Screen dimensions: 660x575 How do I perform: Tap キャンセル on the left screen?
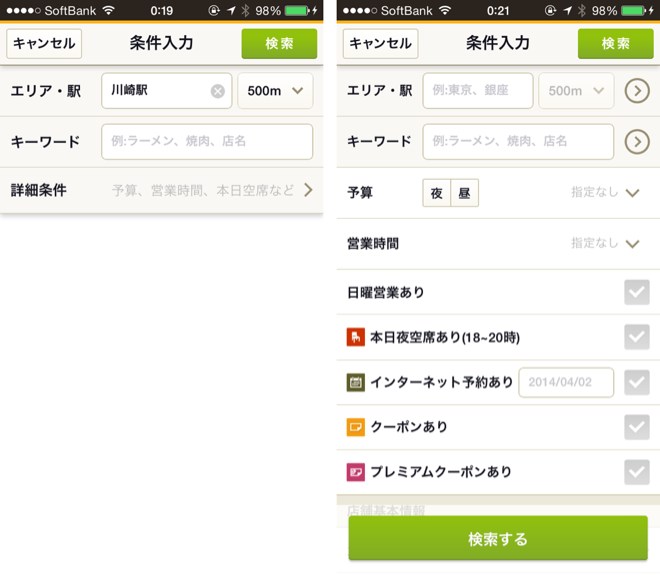coord(44,43)
